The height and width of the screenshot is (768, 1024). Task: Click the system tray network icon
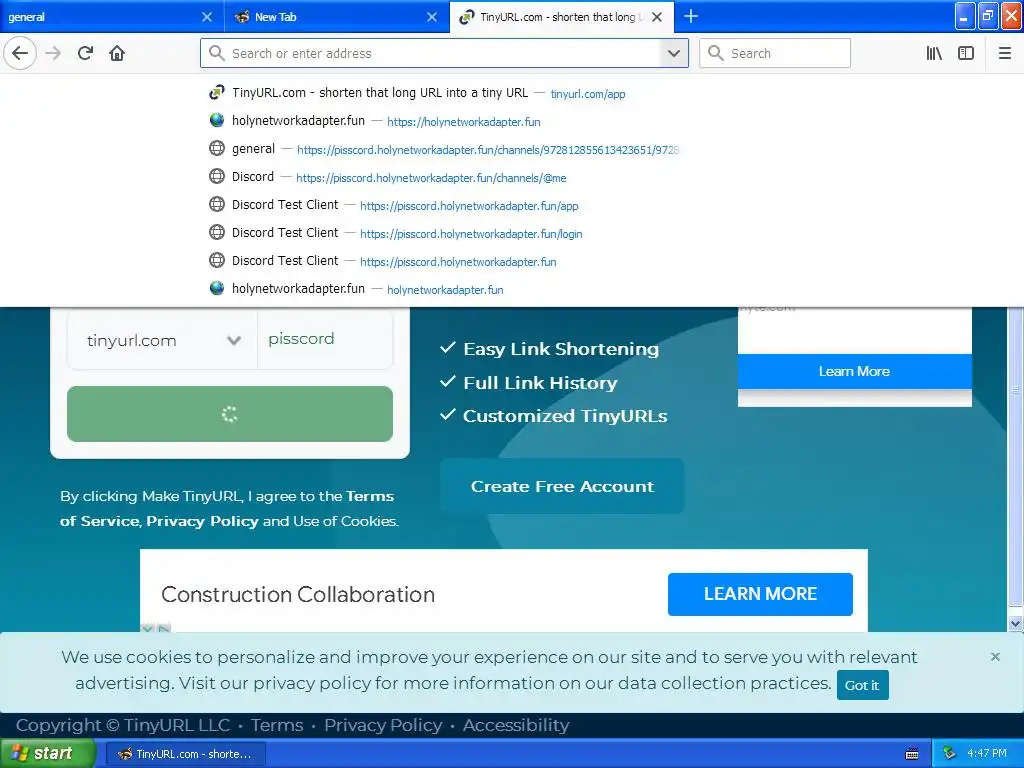(x=950, y=754)
